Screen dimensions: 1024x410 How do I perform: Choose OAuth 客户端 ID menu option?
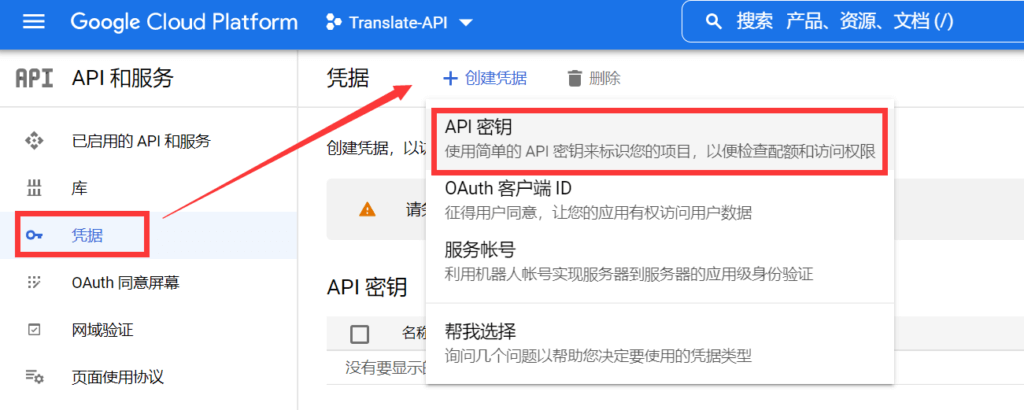(x=660, y=200)
